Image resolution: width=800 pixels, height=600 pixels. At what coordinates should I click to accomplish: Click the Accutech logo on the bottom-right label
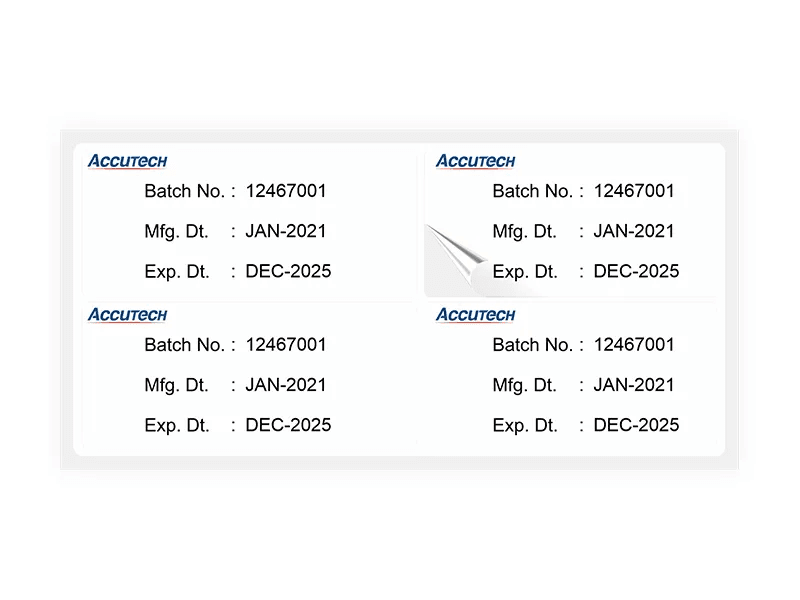click(x=476, y=315)
